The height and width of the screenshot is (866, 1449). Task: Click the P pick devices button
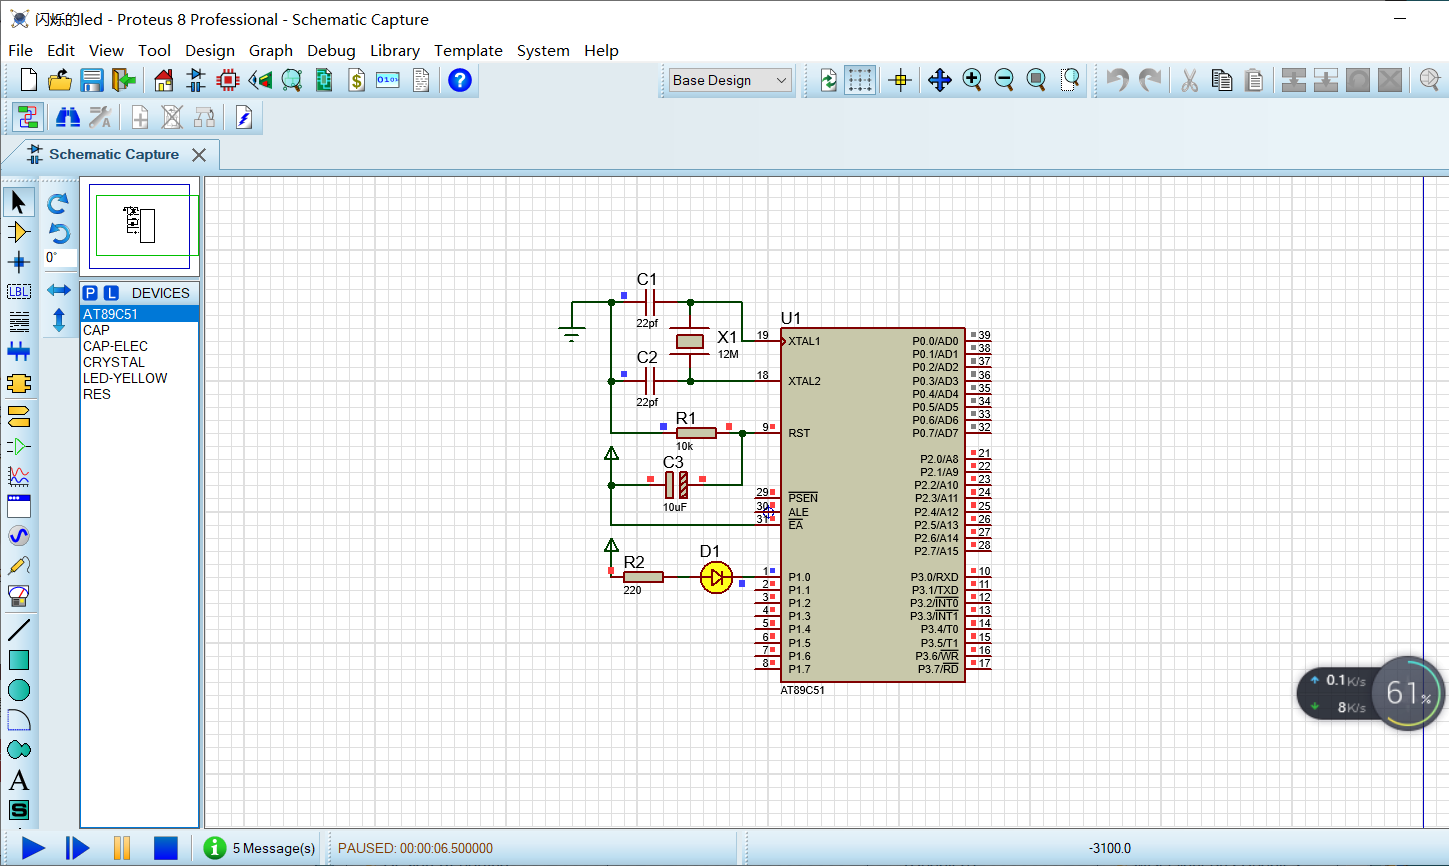coord(91,293)
